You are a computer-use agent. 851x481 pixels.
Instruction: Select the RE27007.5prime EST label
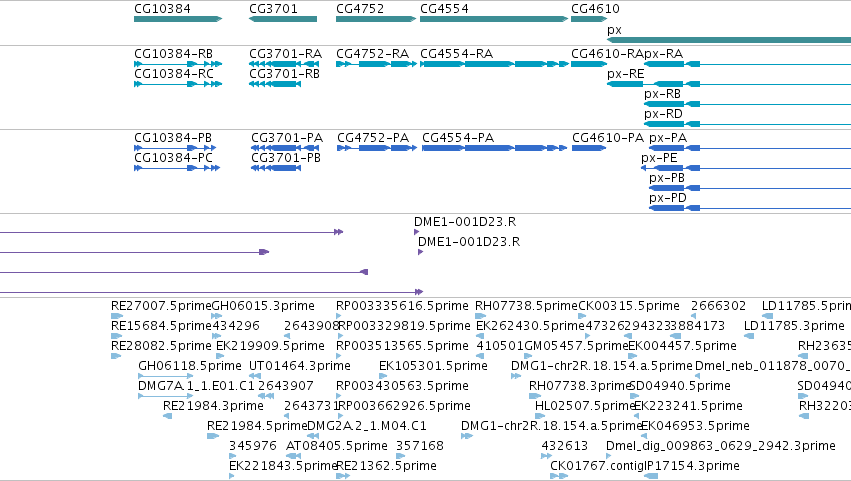[x=161, y=306]
